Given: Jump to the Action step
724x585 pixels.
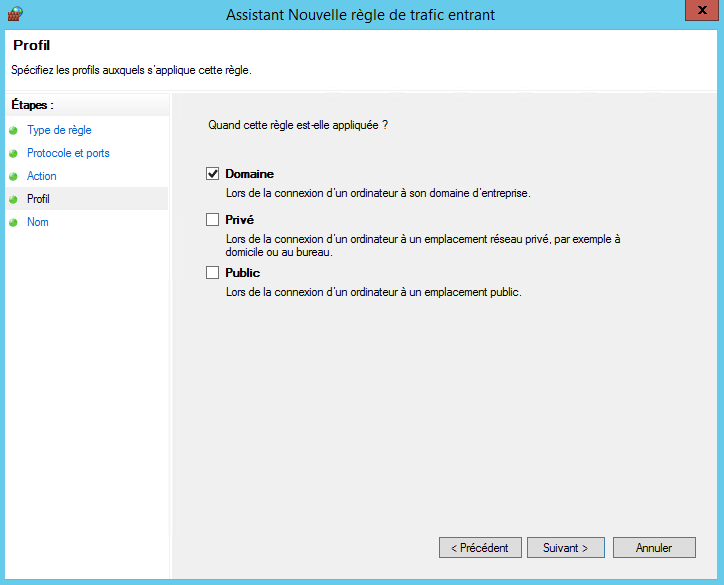Looking at the screenshot, I should pyautogui.click(x=42, y=176).
